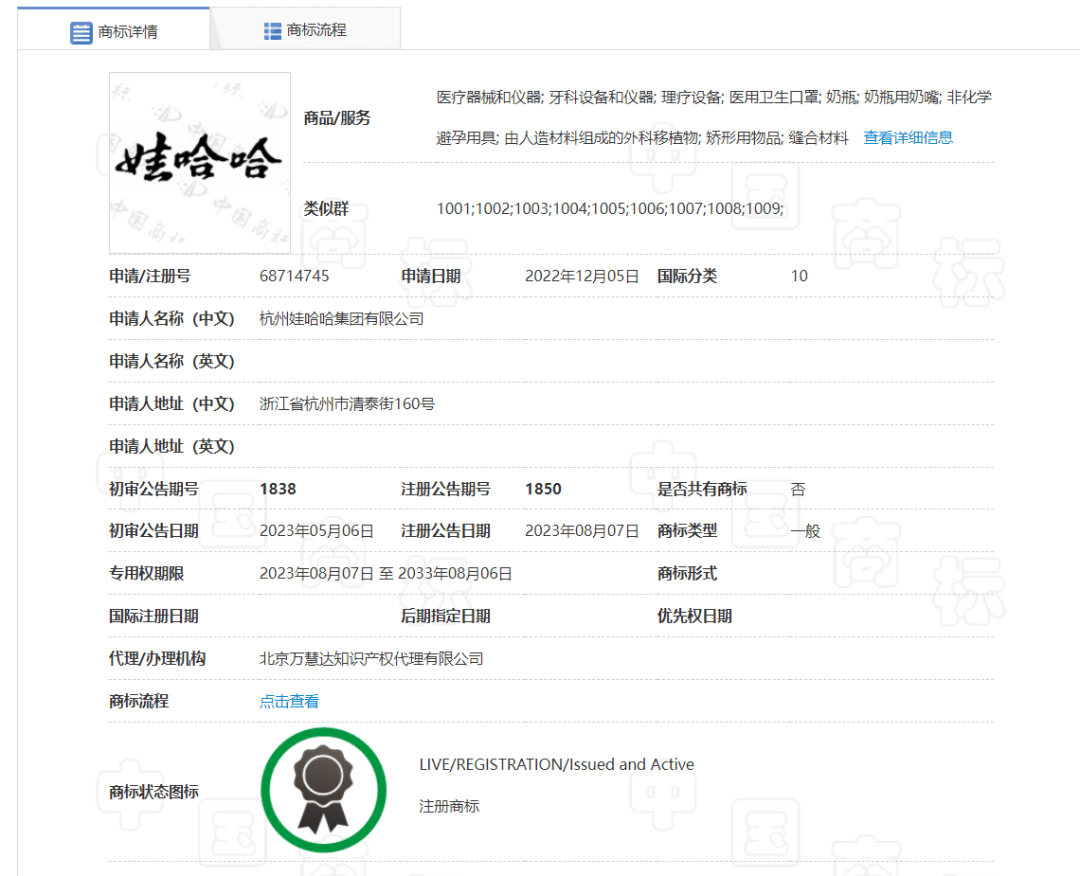This screenshot has width=1080, height=876.
Task: Click registration announcement issue number 1850
Action: pyautogui.click(x=543, y=489)
